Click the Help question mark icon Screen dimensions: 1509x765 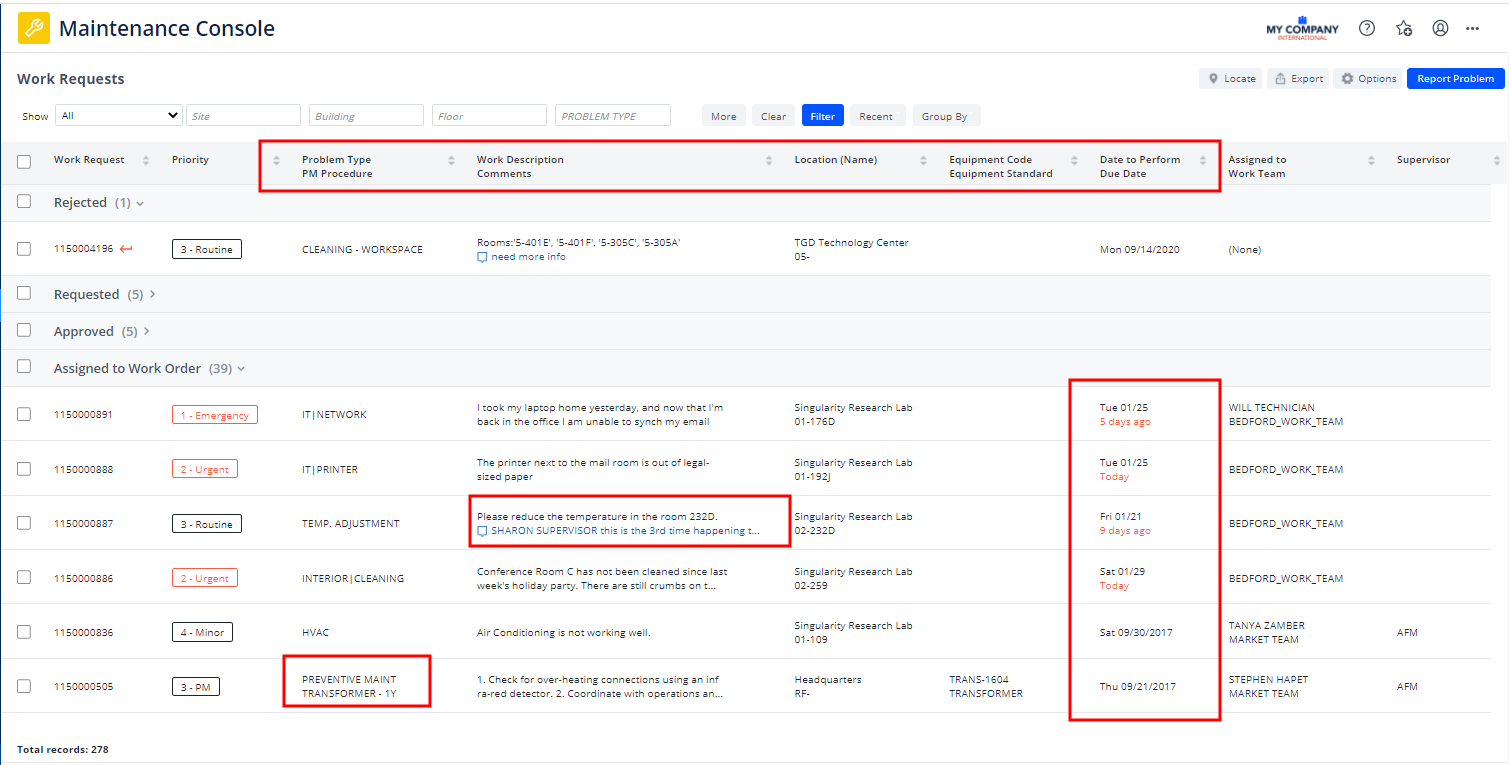pos(1366,28)
